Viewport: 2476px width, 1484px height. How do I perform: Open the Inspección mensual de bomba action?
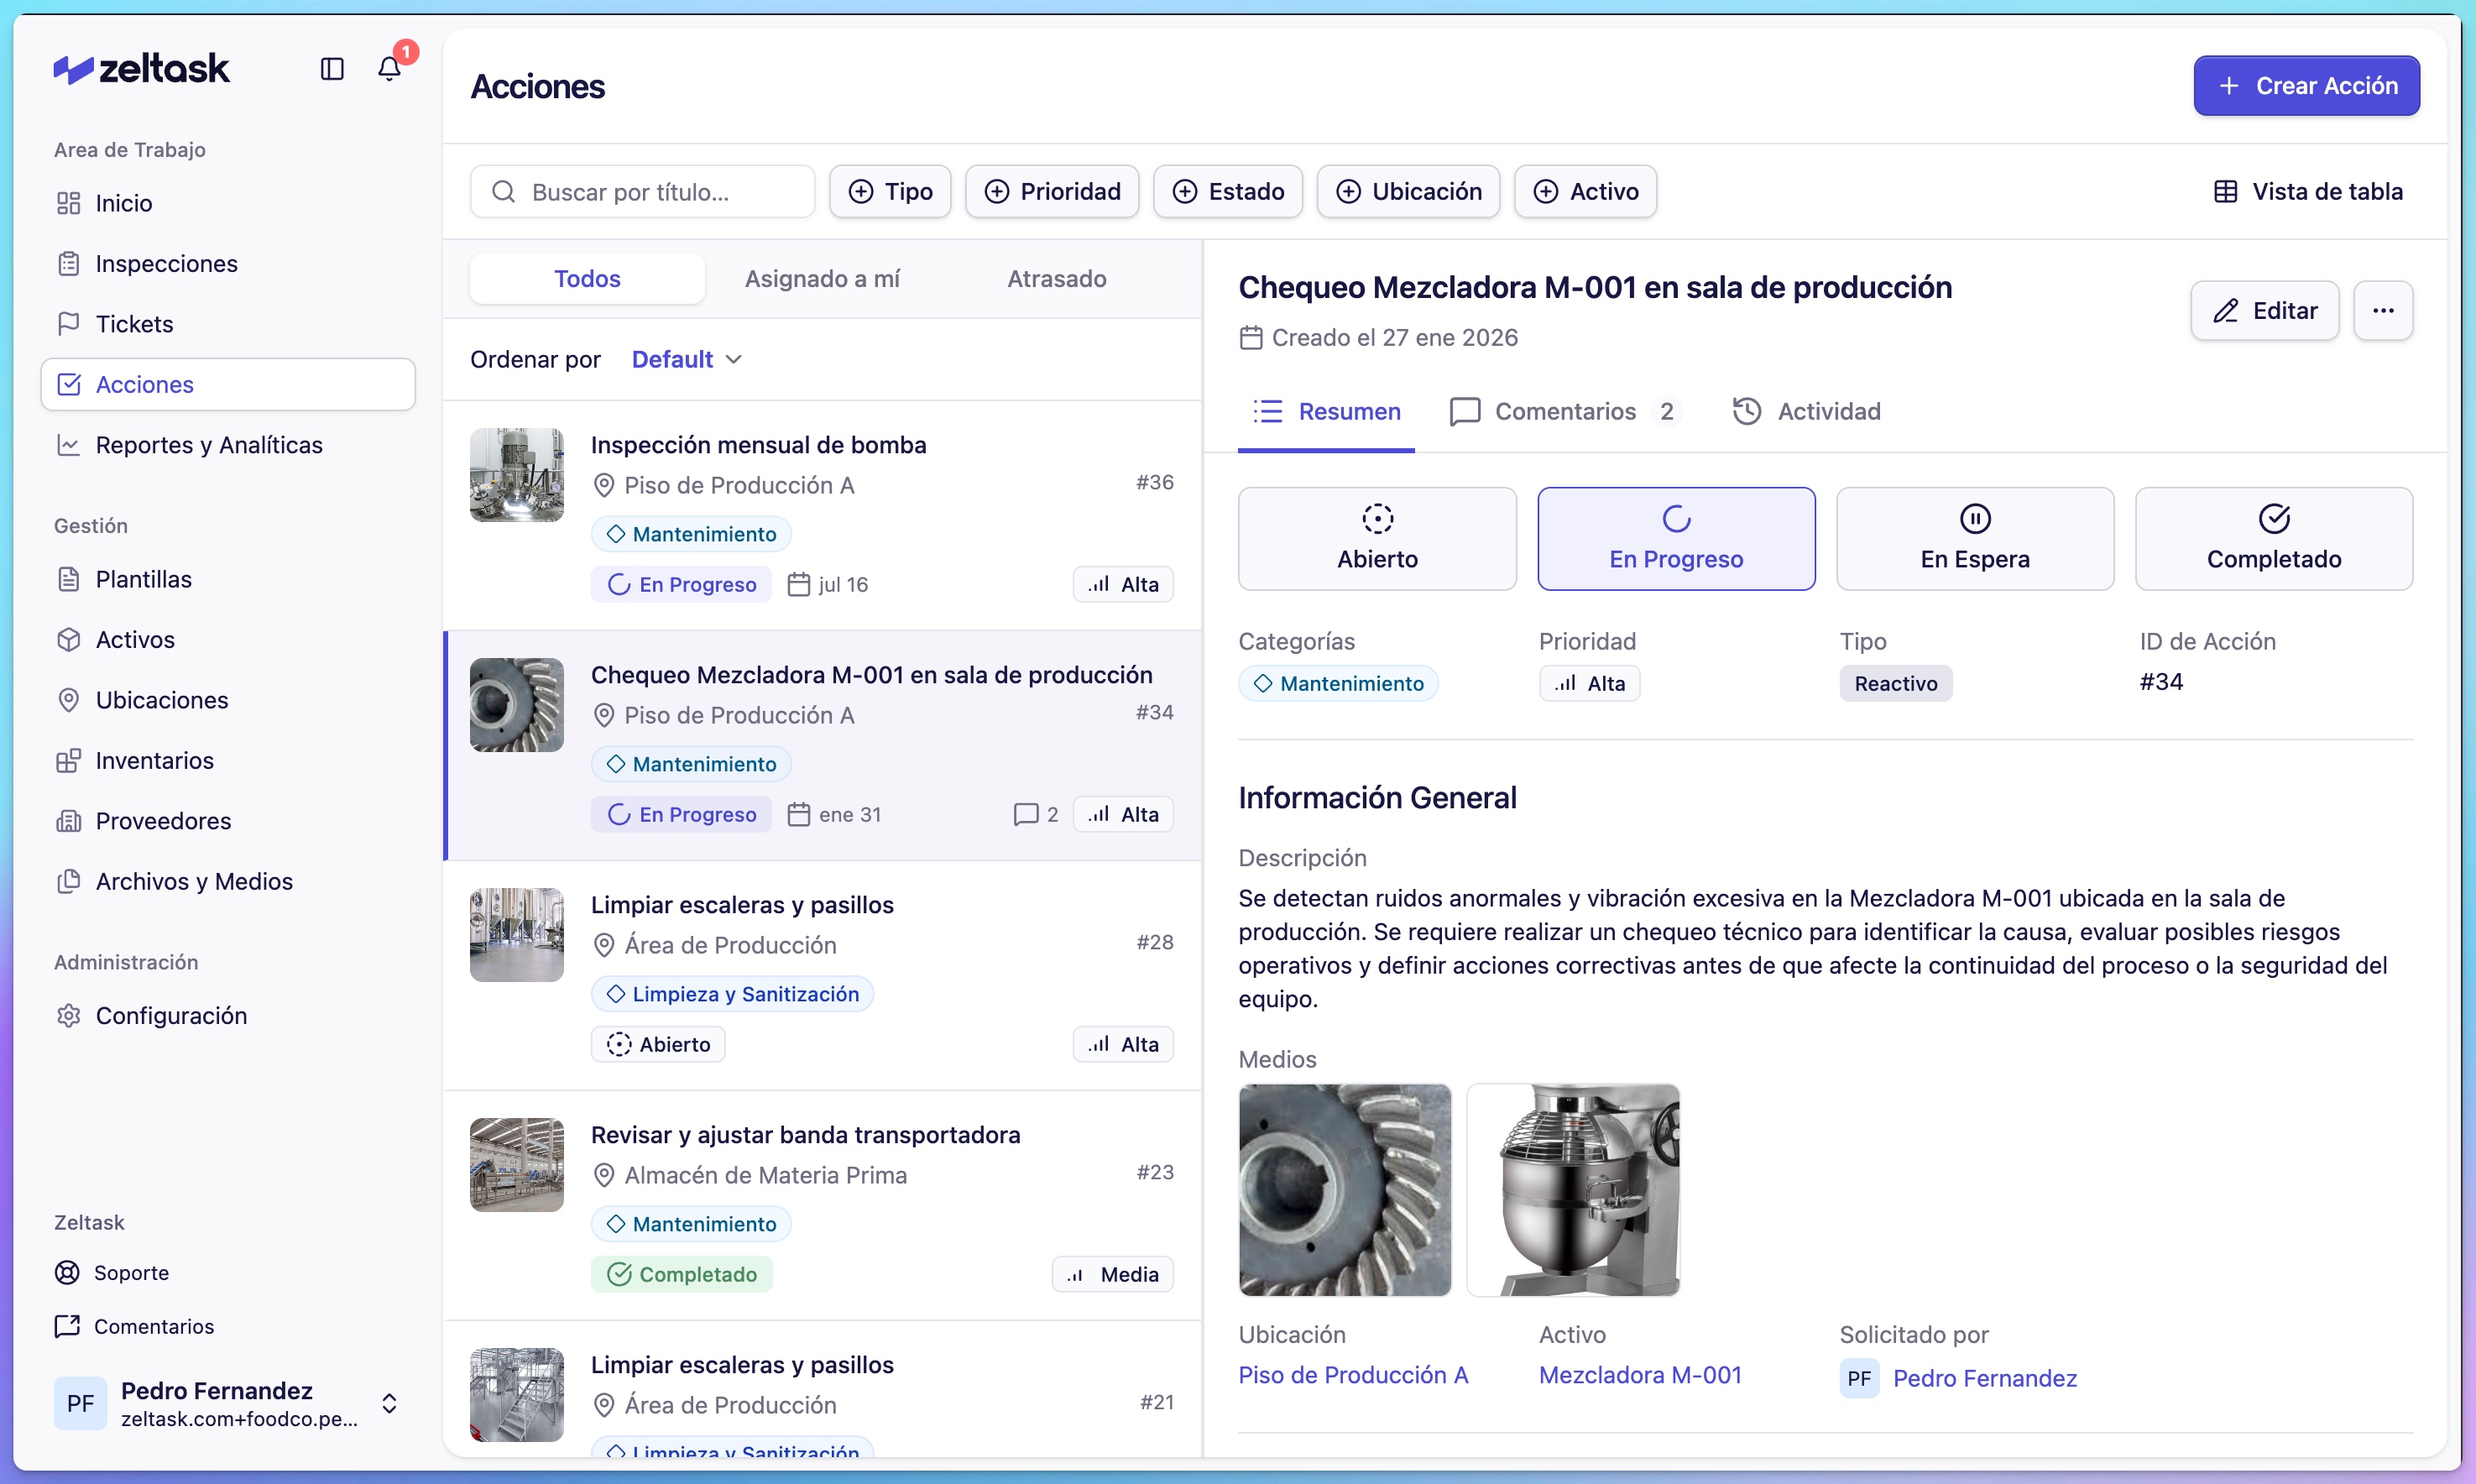[822, 516]
